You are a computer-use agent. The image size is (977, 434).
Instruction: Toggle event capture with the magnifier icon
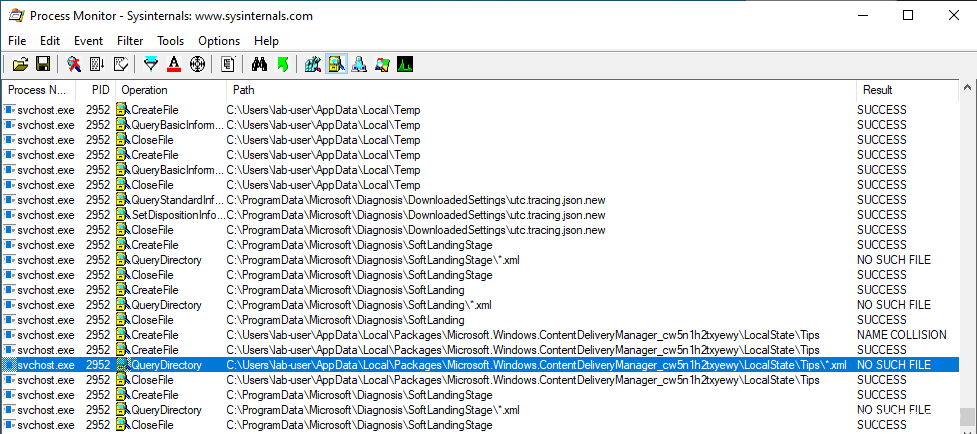pos(74,64)
